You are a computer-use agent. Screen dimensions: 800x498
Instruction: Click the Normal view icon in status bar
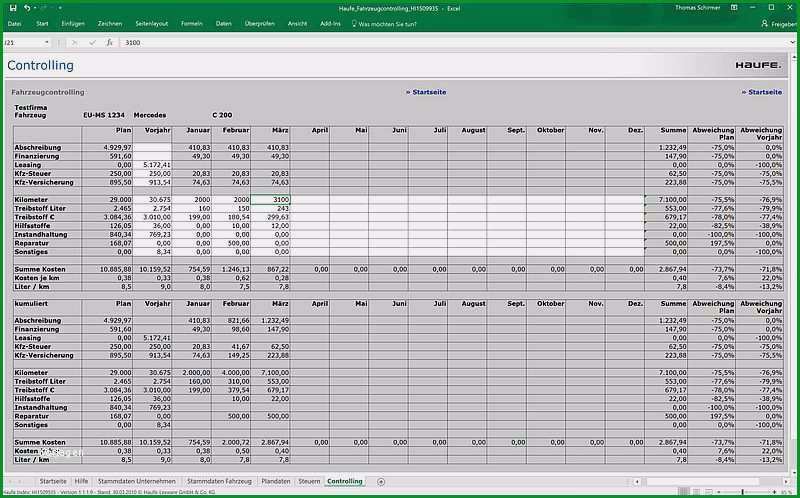tap(684, 492)
